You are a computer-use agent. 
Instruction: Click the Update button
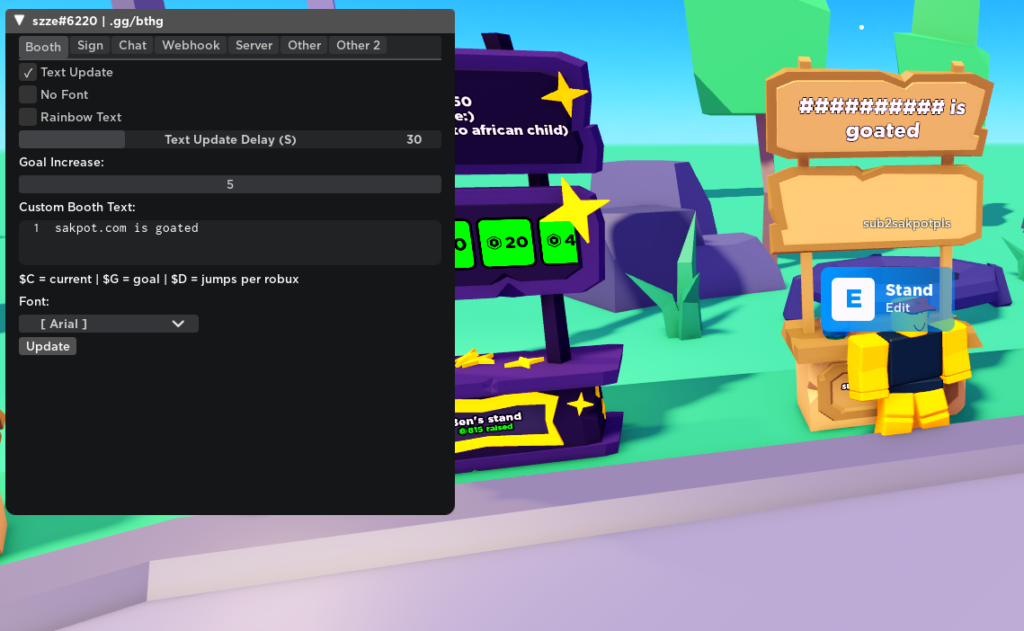[x=48, y=346]
